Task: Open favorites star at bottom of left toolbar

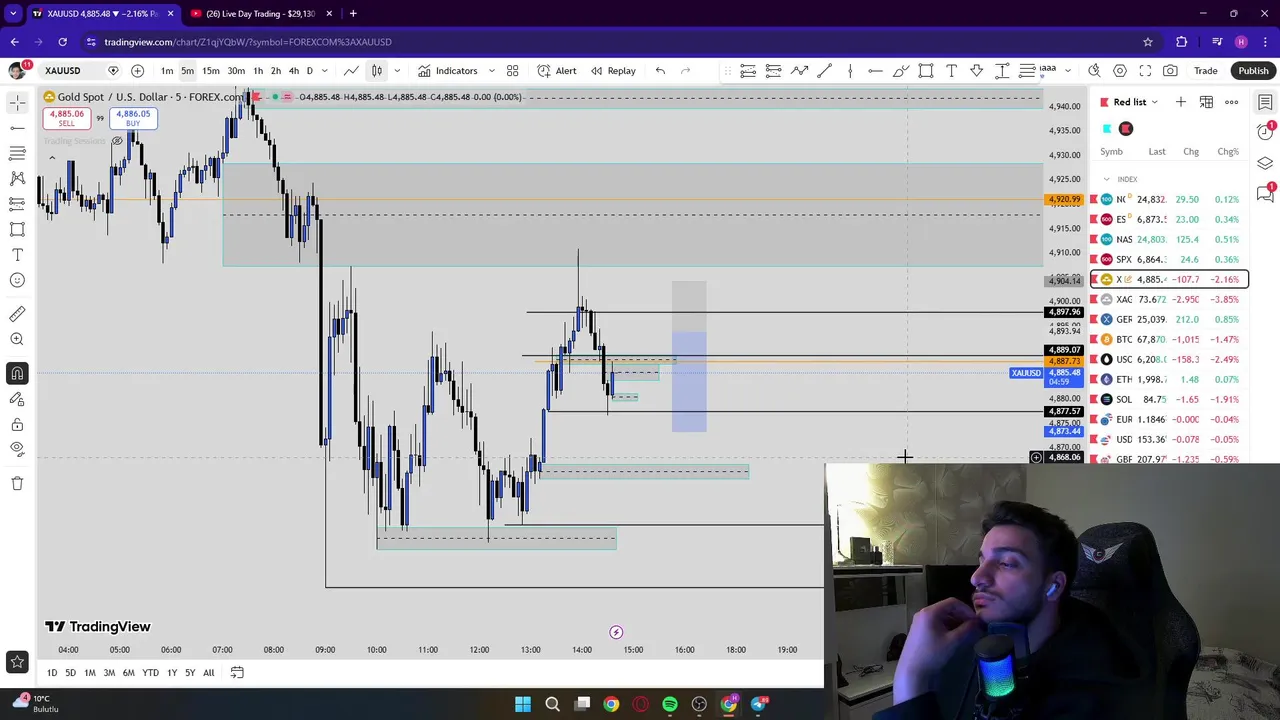Action: (x=17, y=661)
